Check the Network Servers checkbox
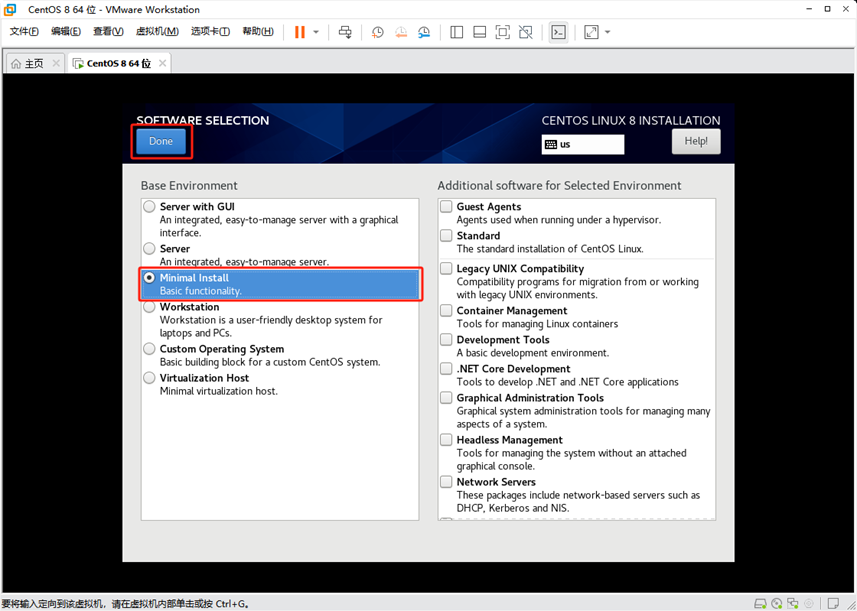 447,481
